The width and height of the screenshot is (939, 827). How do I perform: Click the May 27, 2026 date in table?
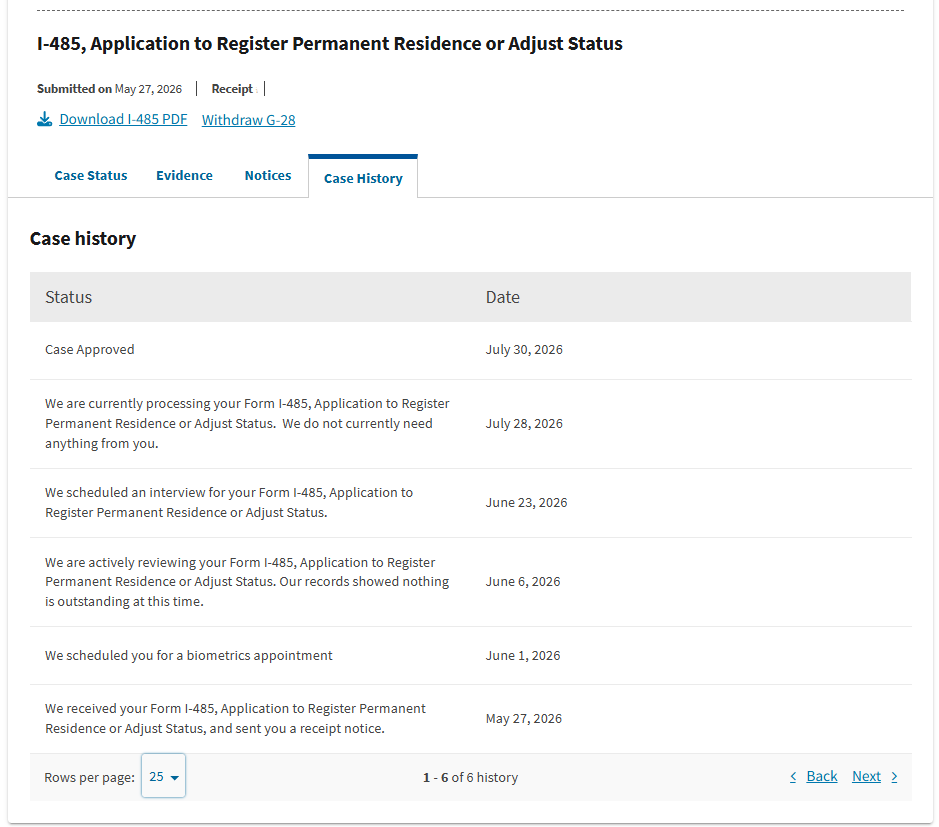click(523, 719)
